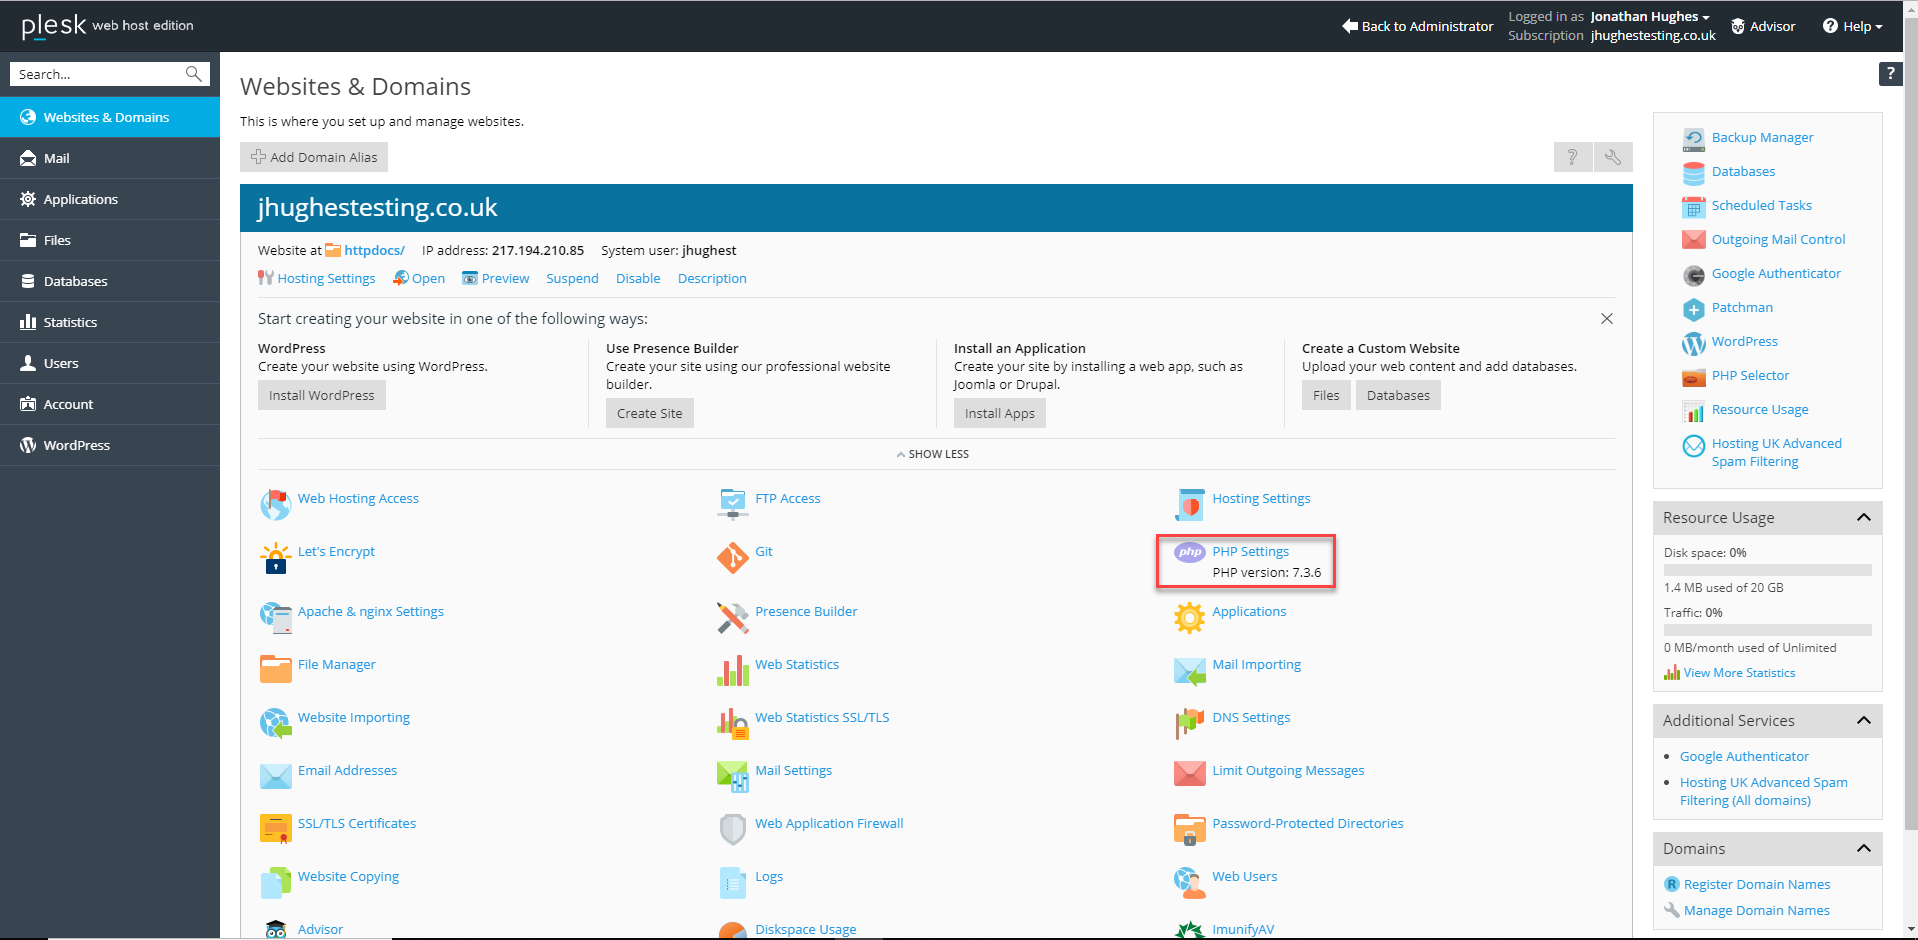
Task: Open the FTP Access icon
Action: pos(733,504)
